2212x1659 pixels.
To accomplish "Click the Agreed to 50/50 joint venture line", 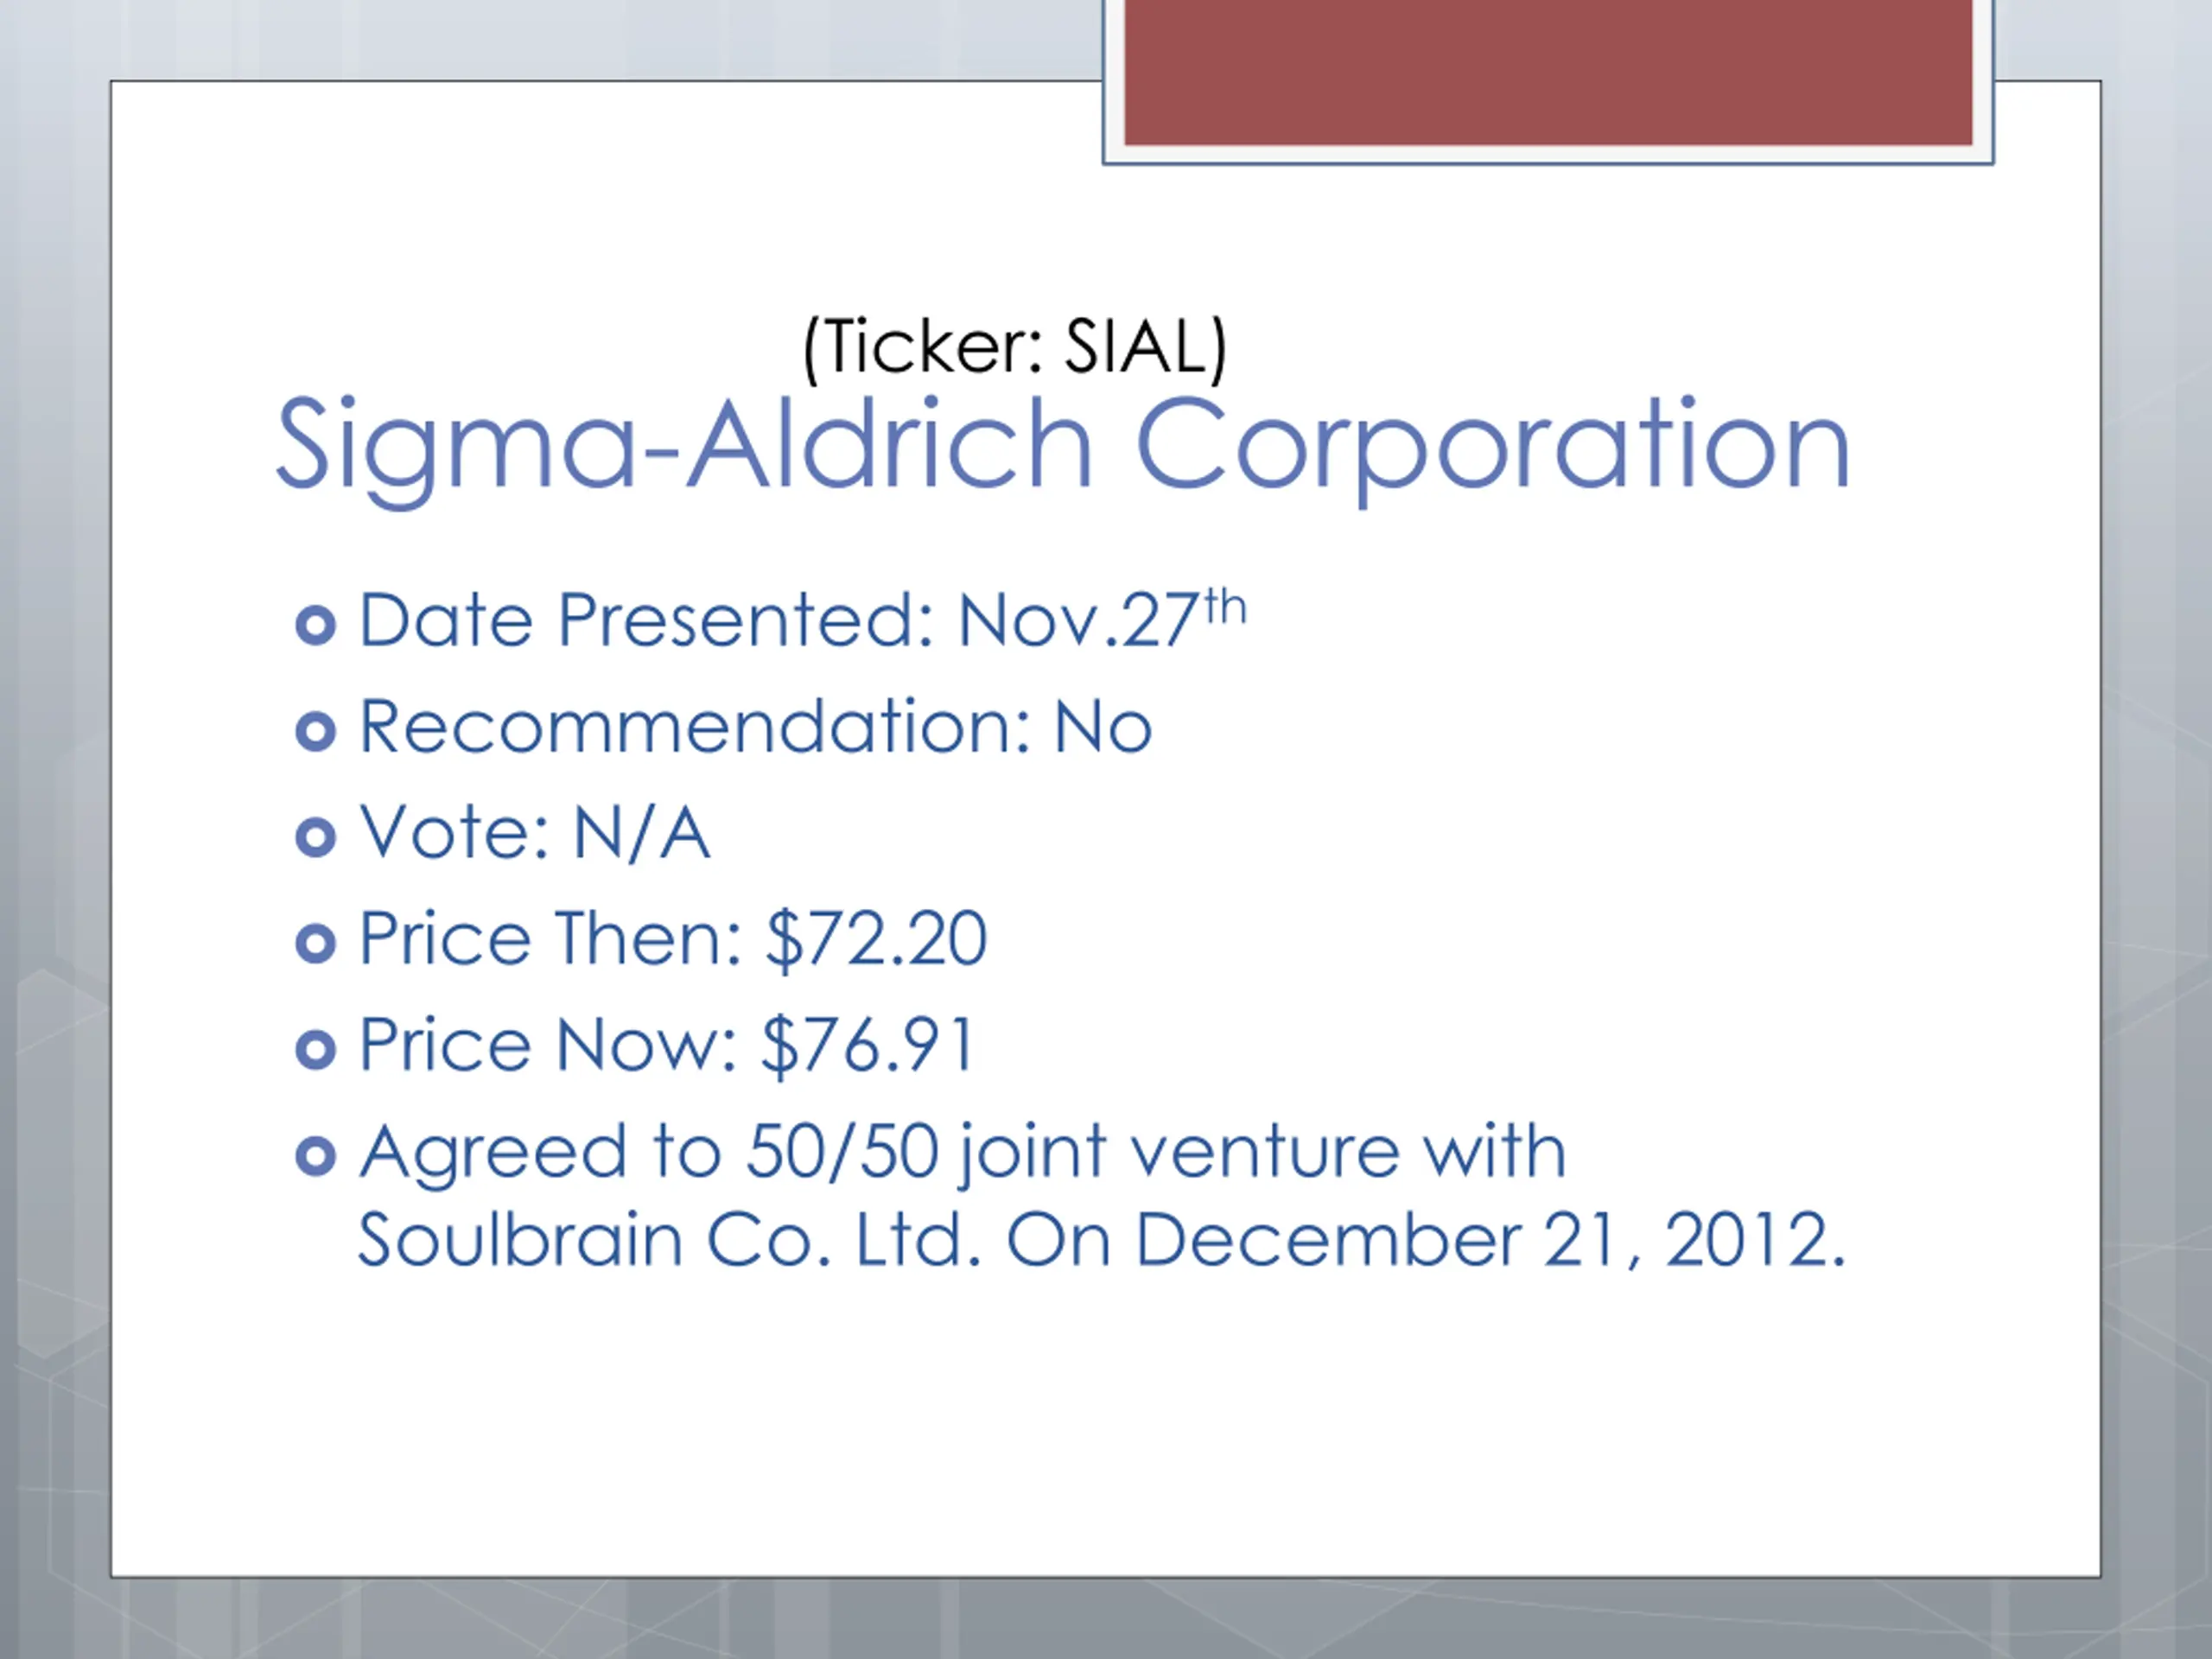I will coord(962,1153).
